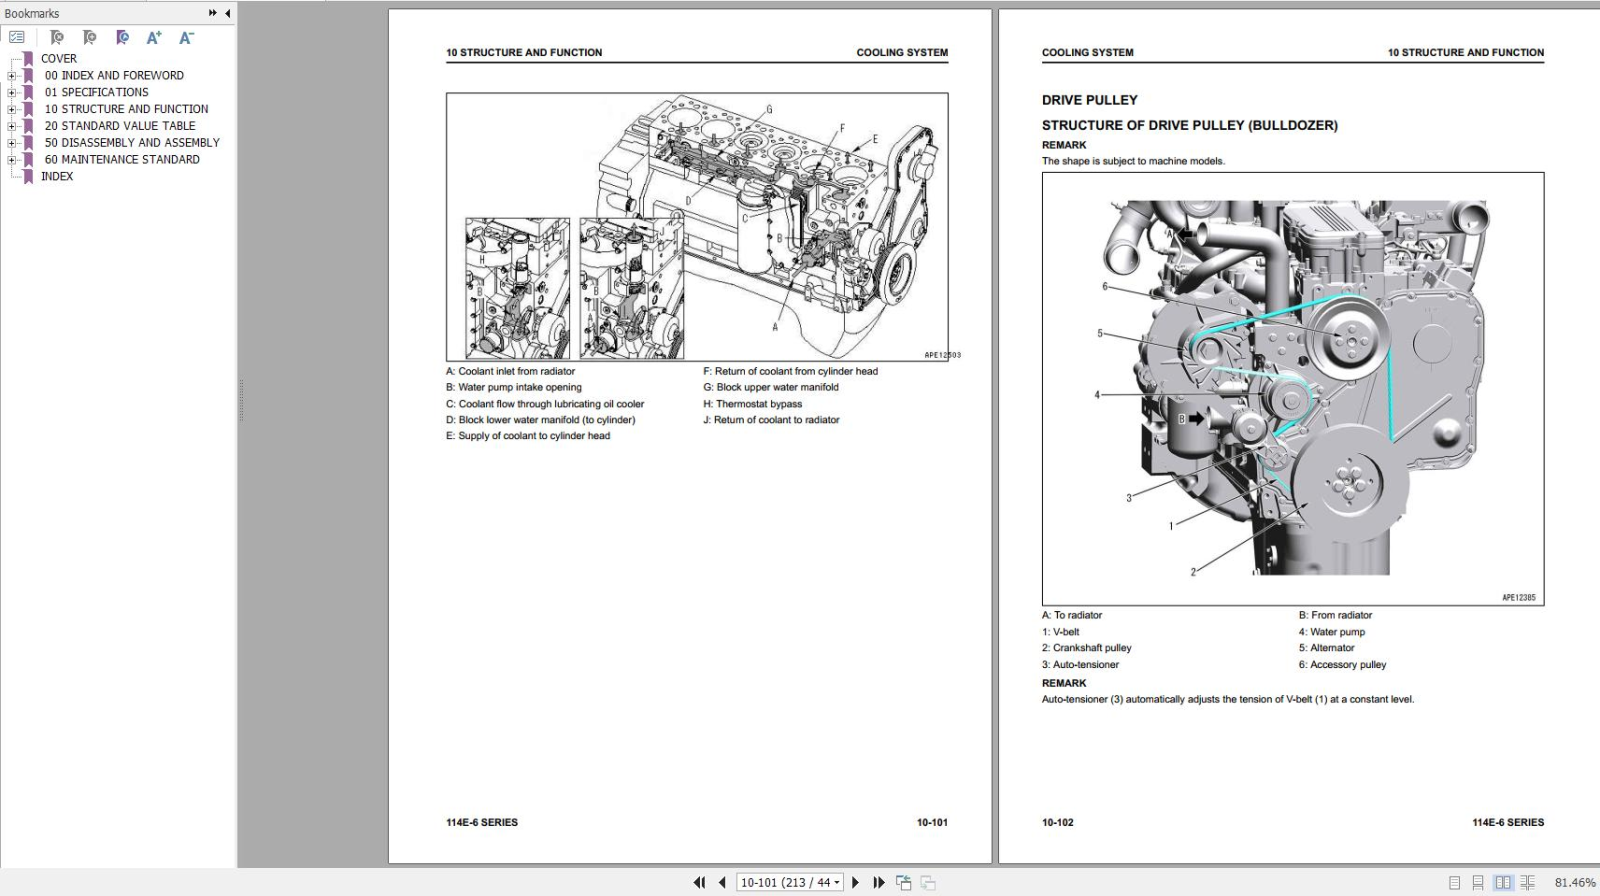The image size is (1600, 896).
Task: Decrease bookmark font size with A-
Action: (186, 38)
